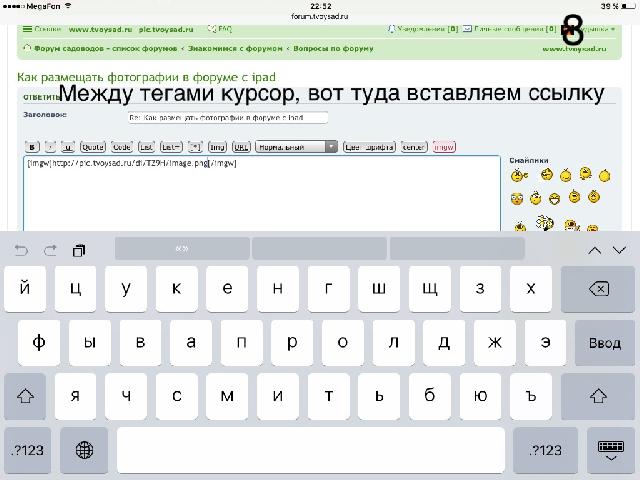The width and height of the screenshot is (640, 480).
Task: Insert a List tag
Action: pyautogui.click(x=146, y=147)
